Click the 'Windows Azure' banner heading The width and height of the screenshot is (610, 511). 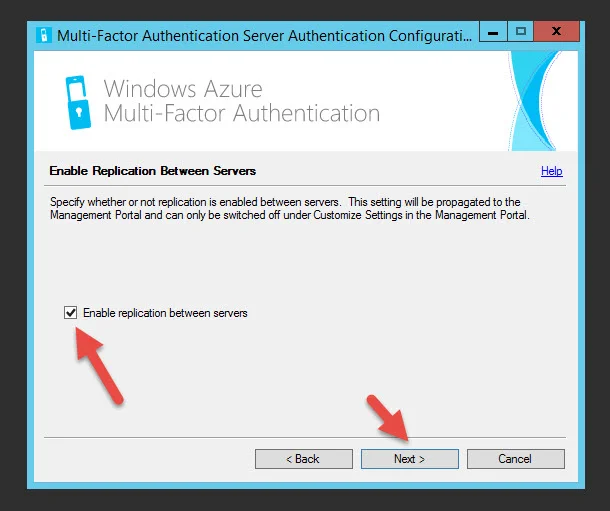(183, 89)
